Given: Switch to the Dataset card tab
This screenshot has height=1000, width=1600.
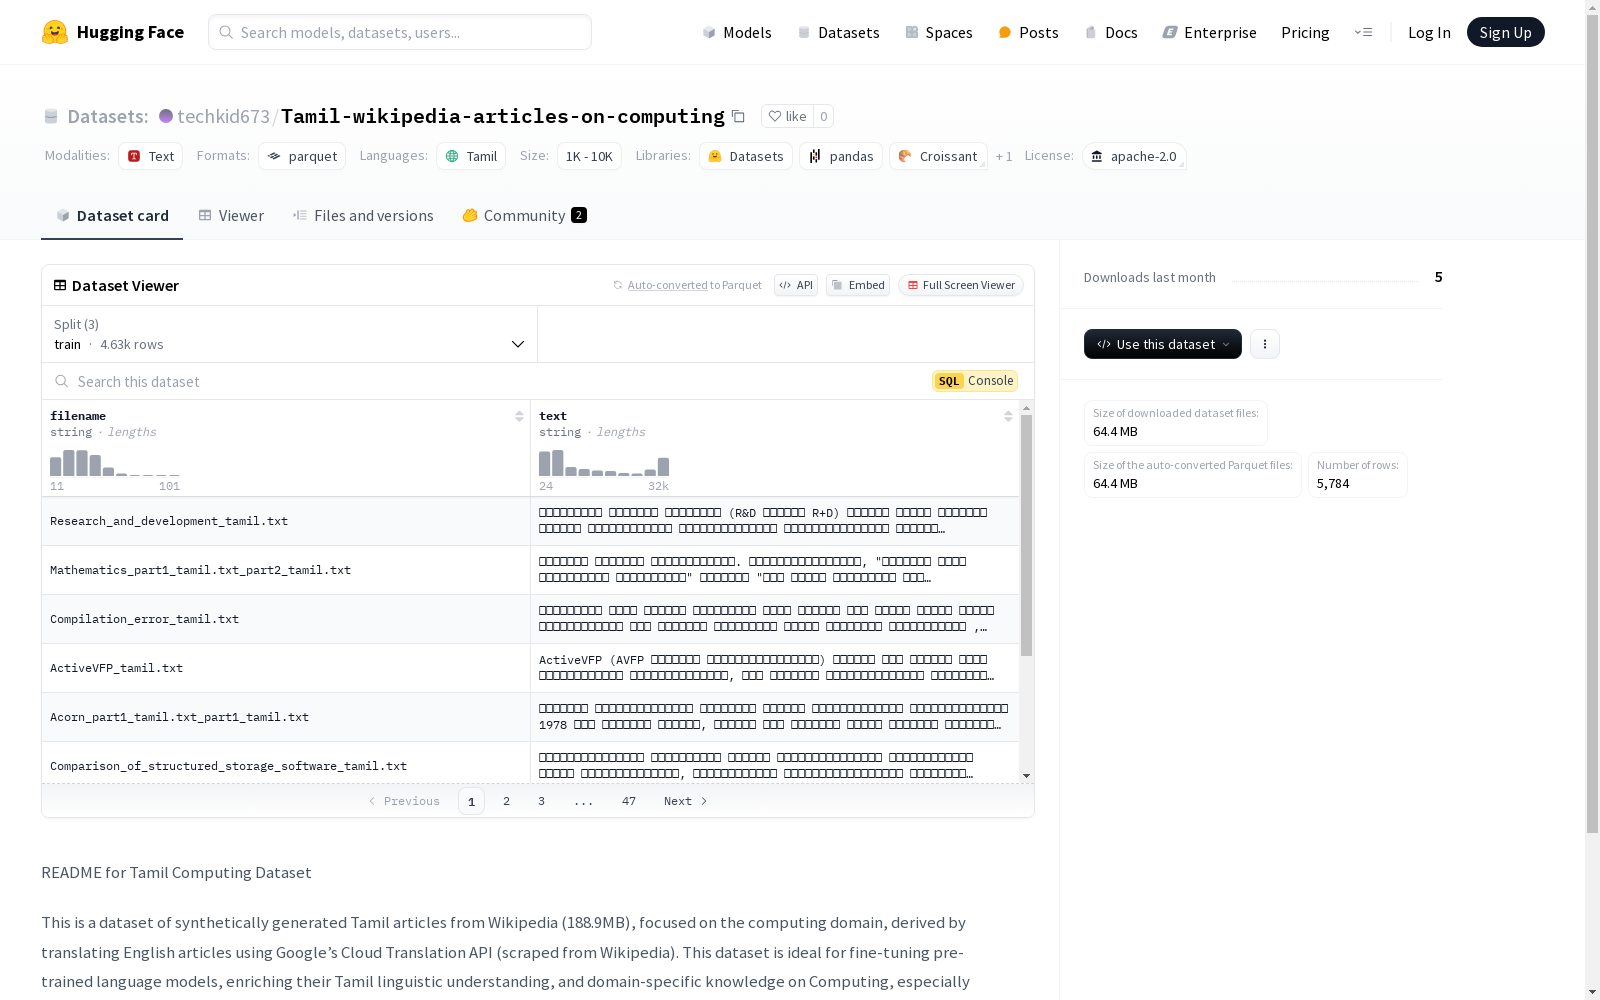Looking at the screenshot, I should click(112, 216).
